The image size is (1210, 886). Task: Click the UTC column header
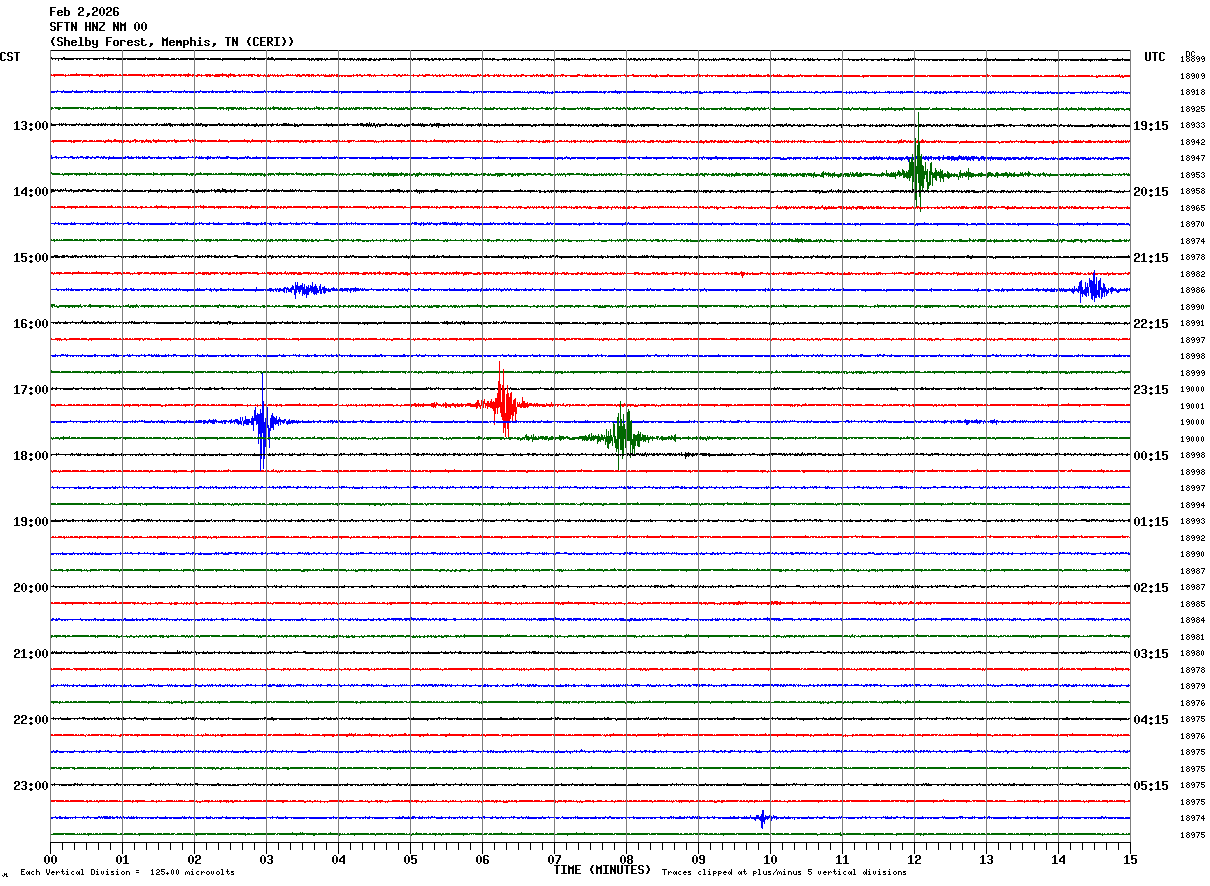point(1155,57)
